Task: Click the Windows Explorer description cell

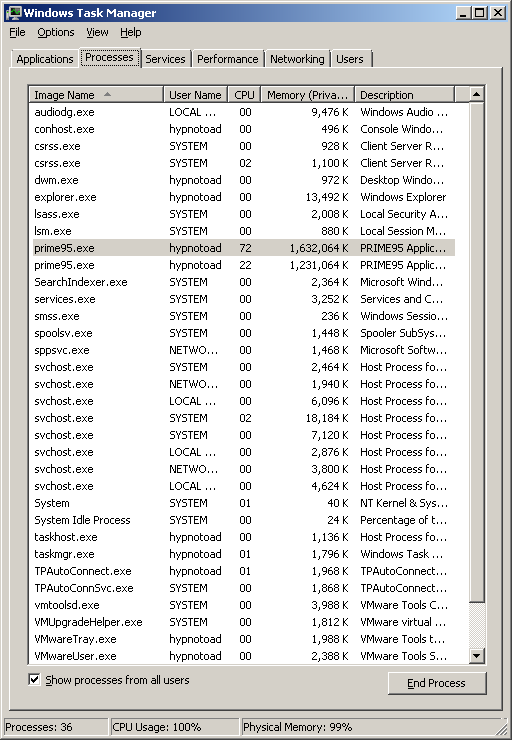Action: (x=403, y=197)
